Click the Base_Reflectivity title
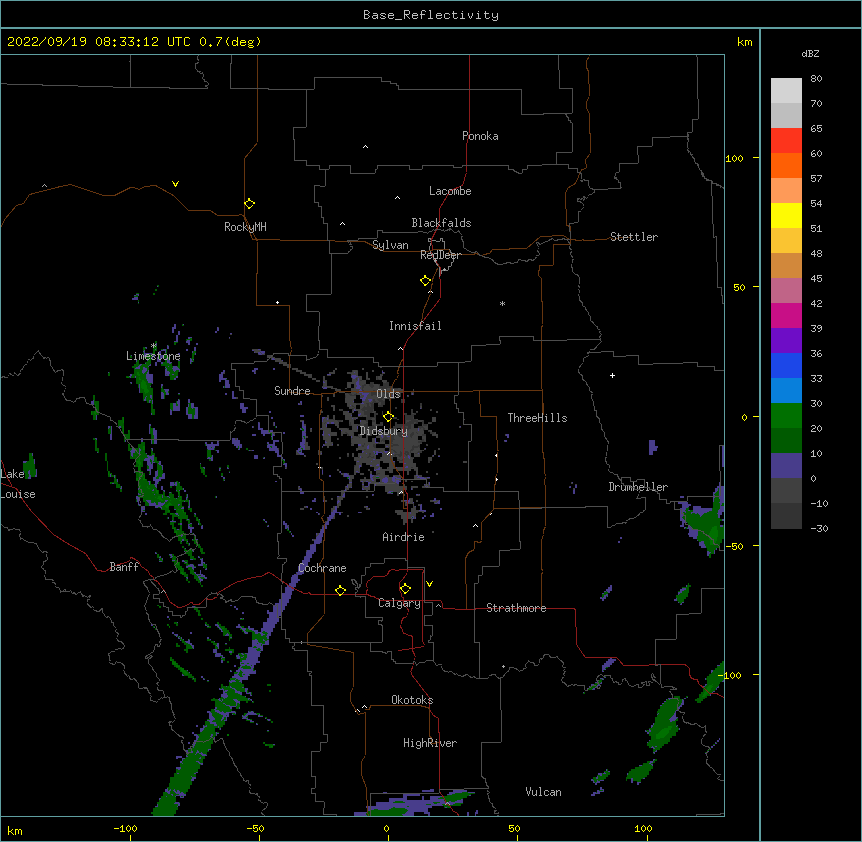The image size is (862, 842). (x=431, y=15)
